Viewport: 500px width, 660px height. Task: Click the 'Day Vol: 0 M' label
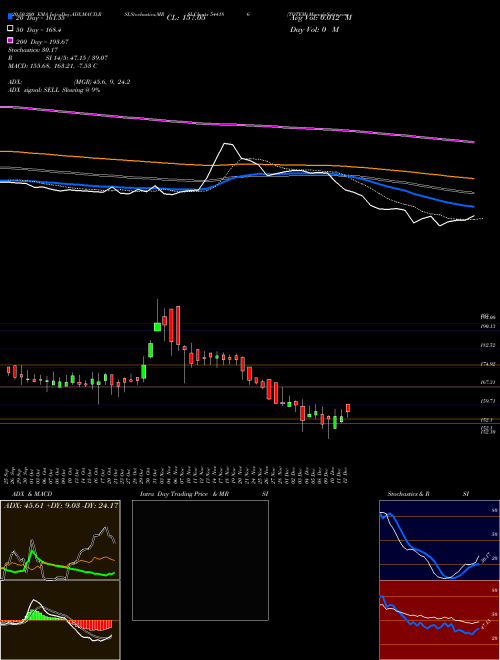pos(315,29)
